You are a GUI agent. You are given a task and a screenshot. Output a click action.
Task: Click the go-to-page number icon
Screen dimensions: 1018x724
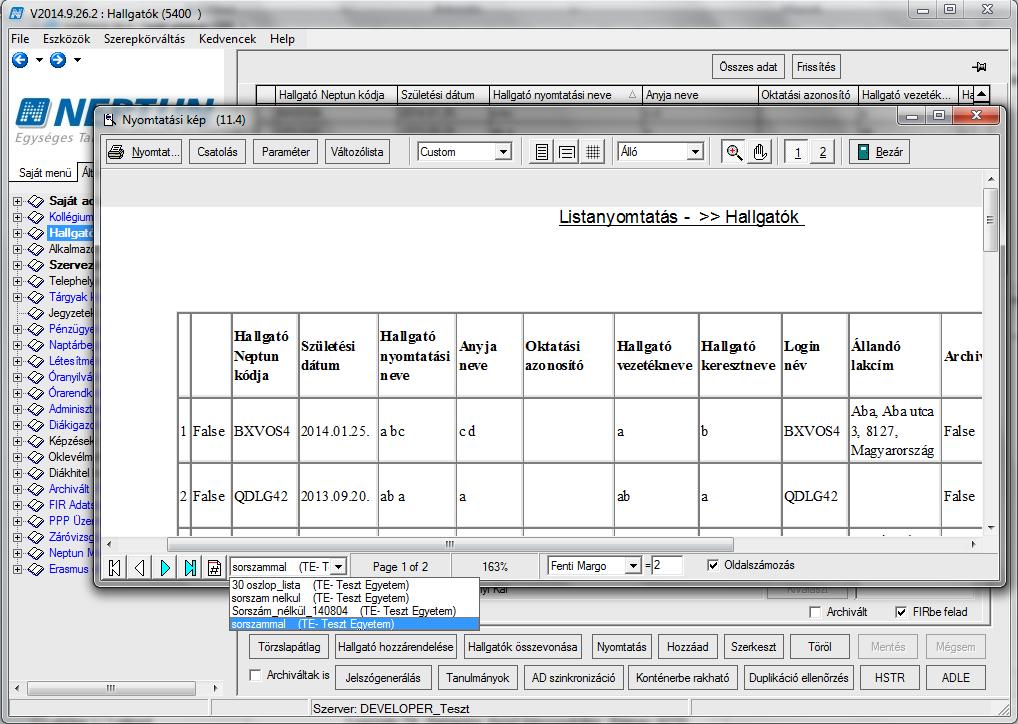214,568
